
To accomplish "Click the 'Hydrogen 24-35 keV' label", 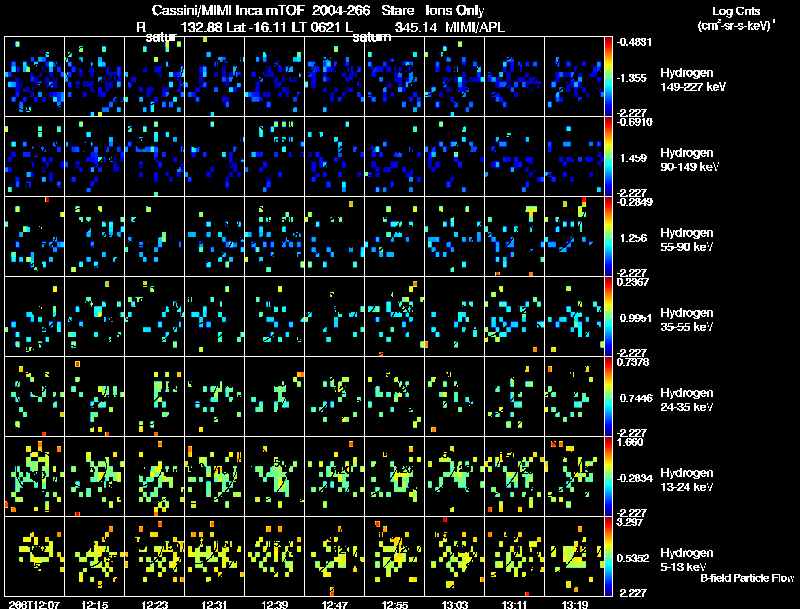I will click(687, 400).
